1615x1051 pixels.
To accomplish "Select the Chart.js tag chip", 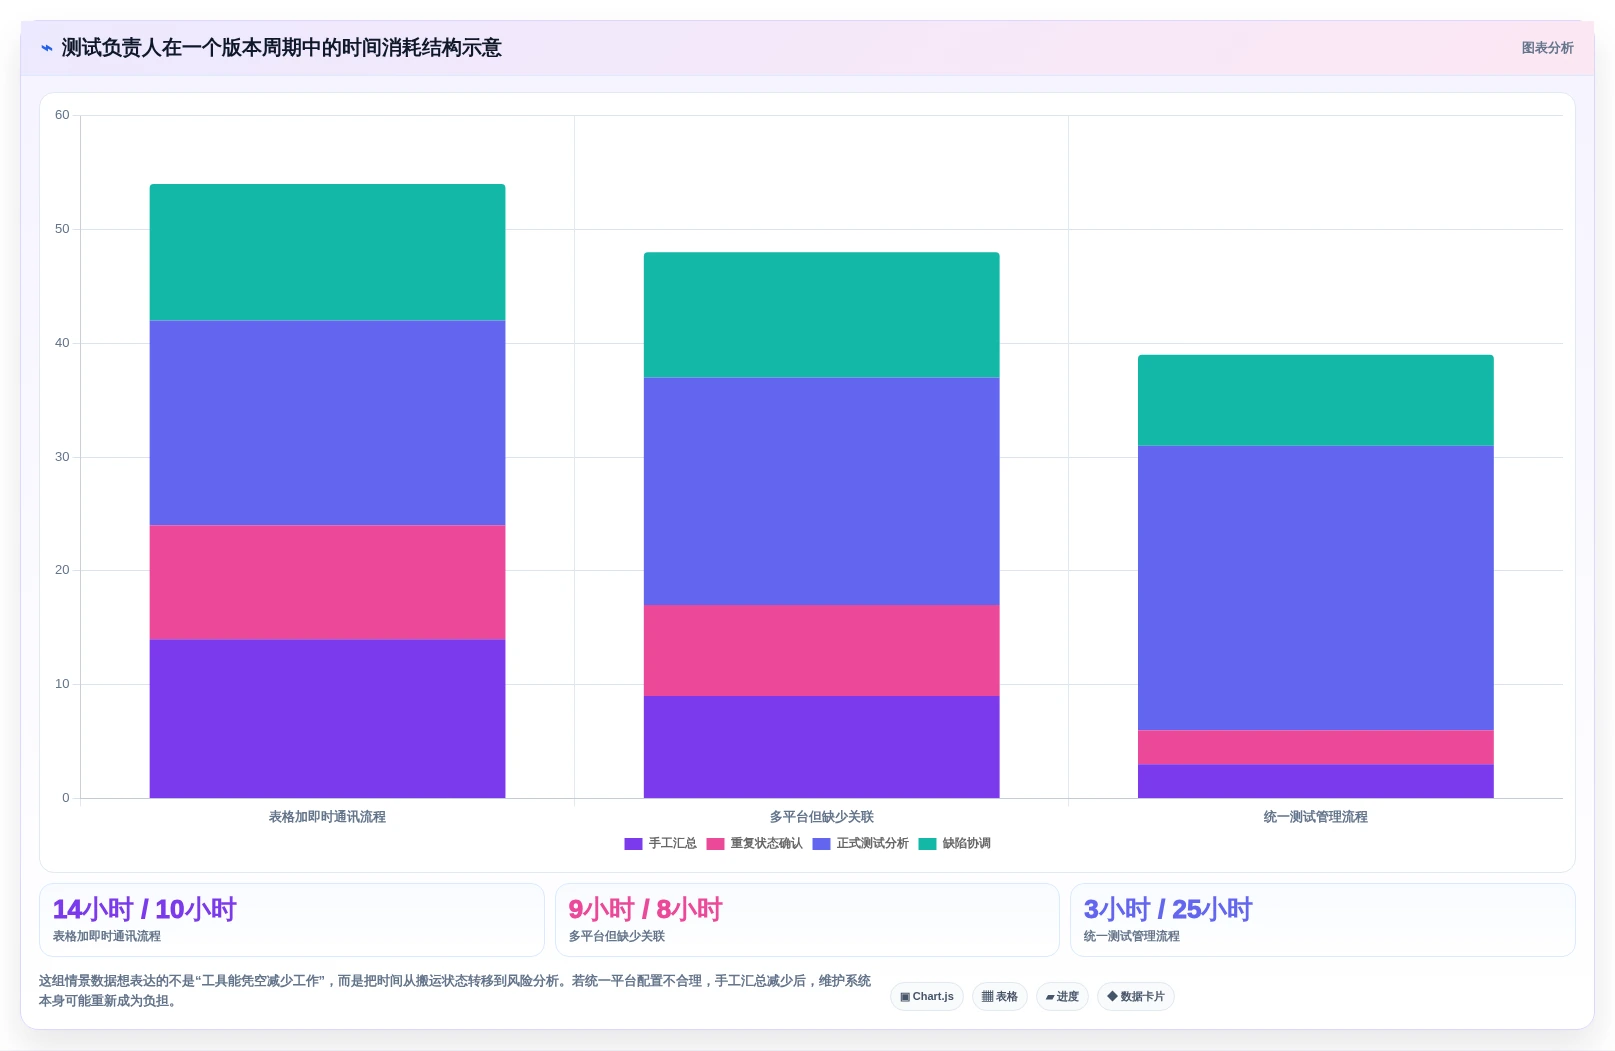I will [x=926, y=997].
